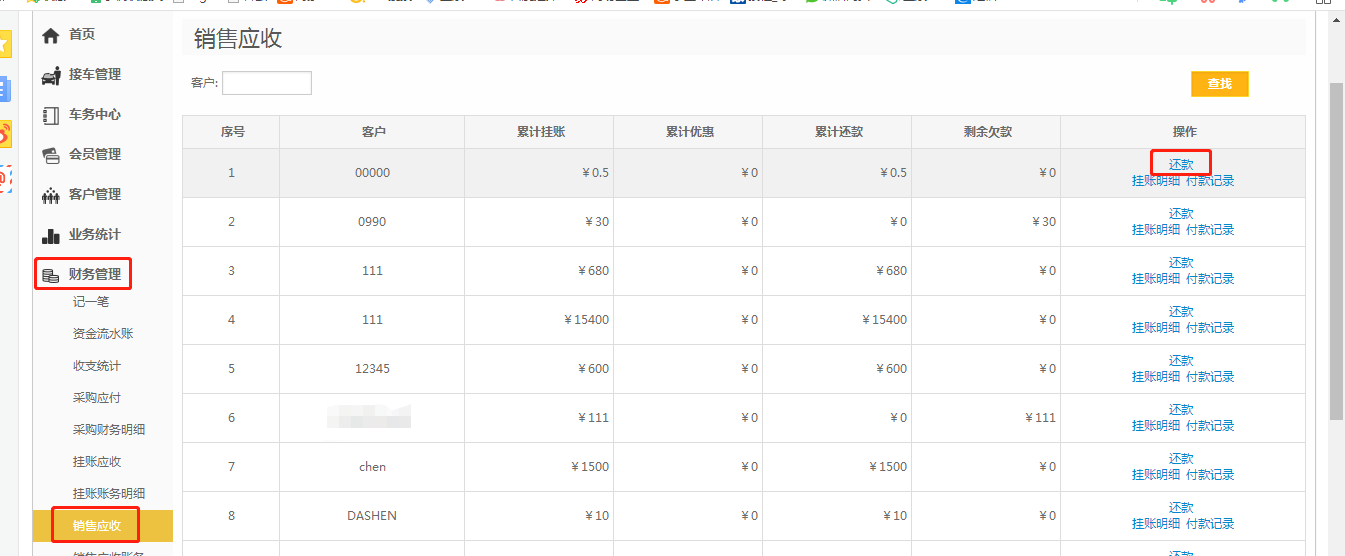This screenshot has height=556, width=1345.
Task: Click the notebook icon for 车务中心
Action: click(x=50, y=115)
